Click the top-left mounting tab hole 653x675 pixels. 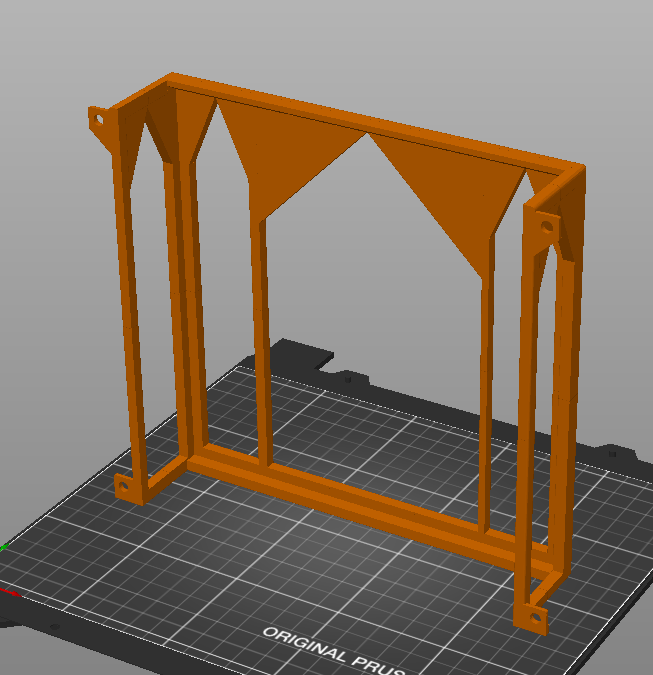pyautogui.click(x=99, y=119)
